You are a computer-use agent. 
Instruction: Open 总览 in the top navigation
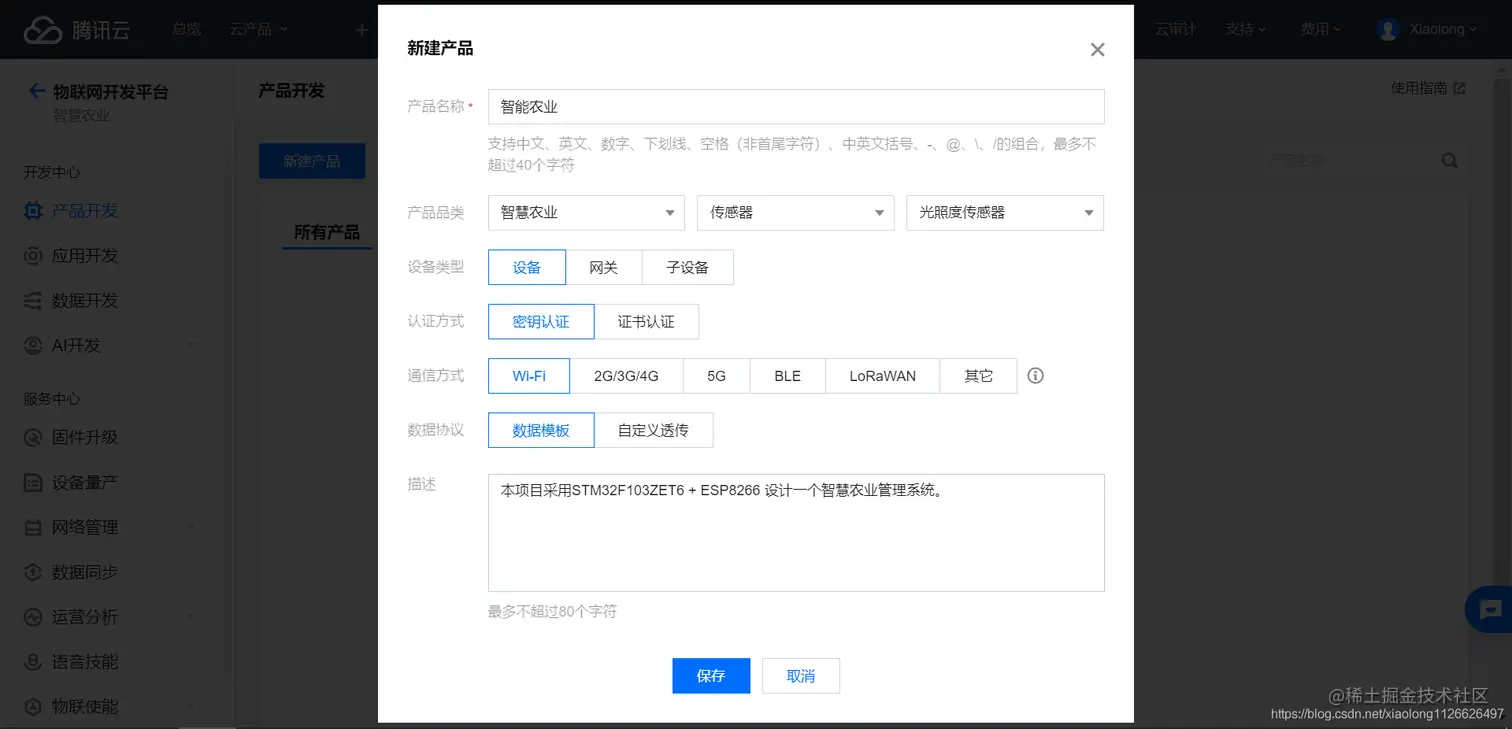point(186,30)
